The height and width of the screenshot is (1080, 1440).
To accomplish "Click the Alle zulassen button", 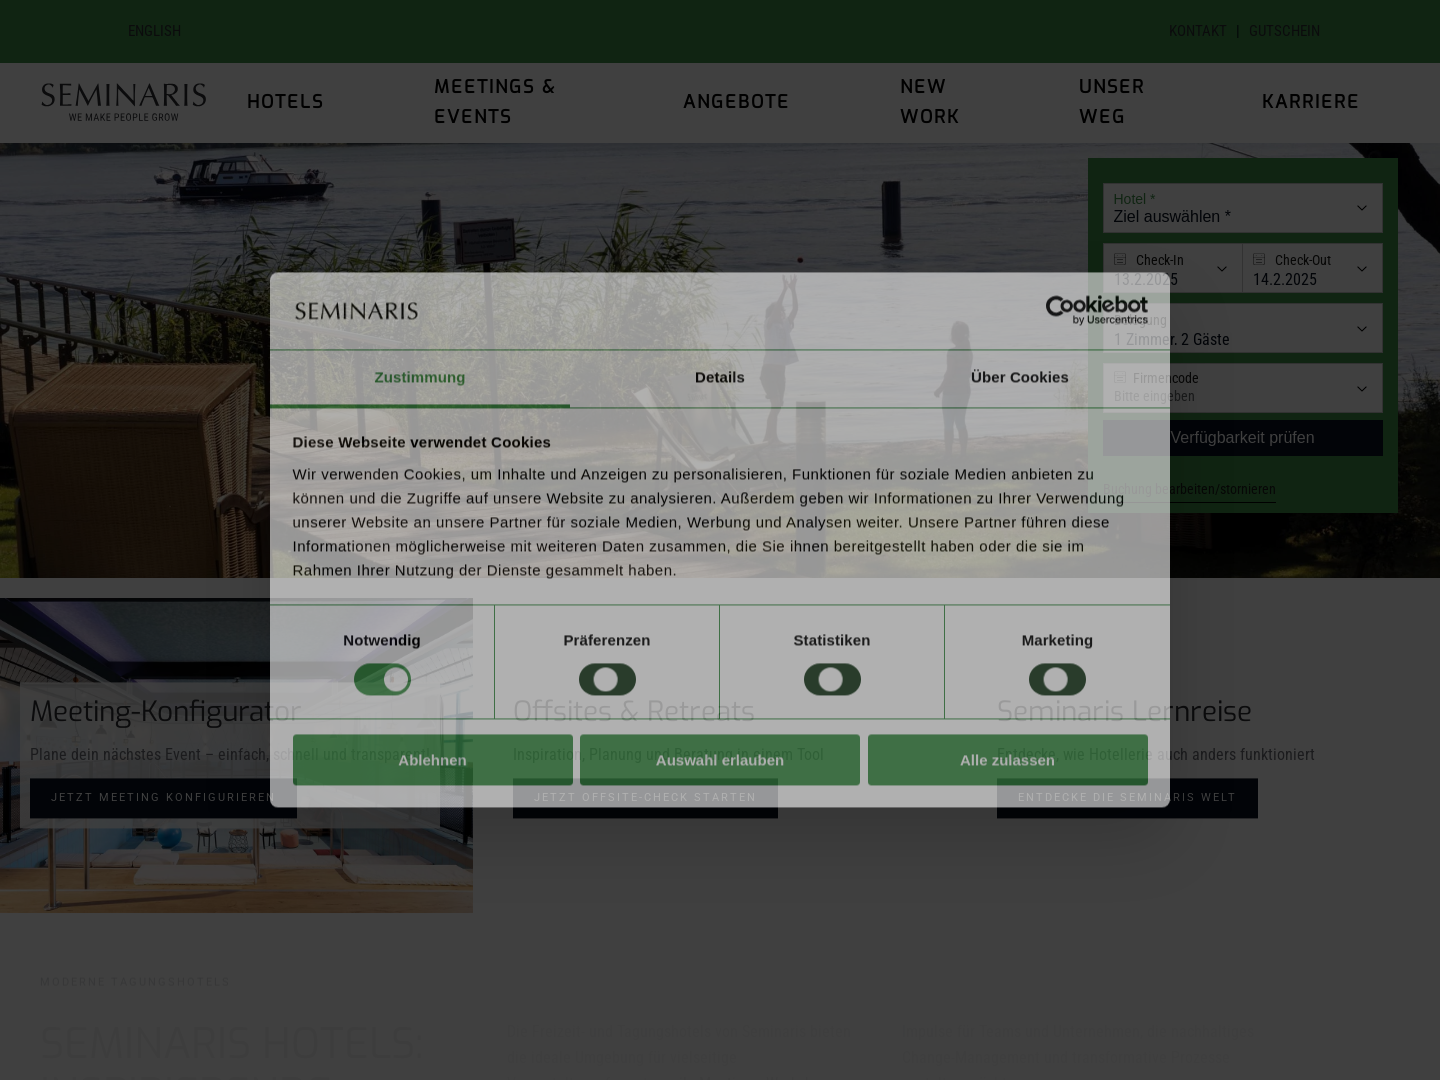I will tap(1007, 760).
